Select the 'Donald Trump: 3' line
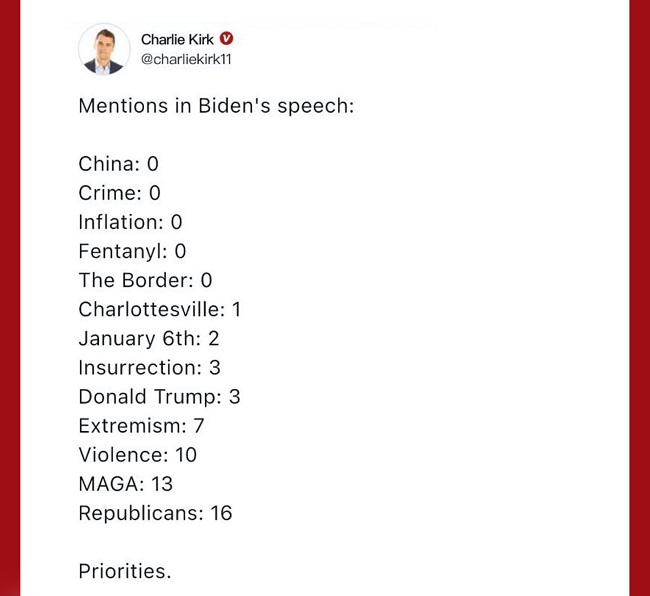The height and width of the screenshot is (596, 650). click(x=160, y=397)
